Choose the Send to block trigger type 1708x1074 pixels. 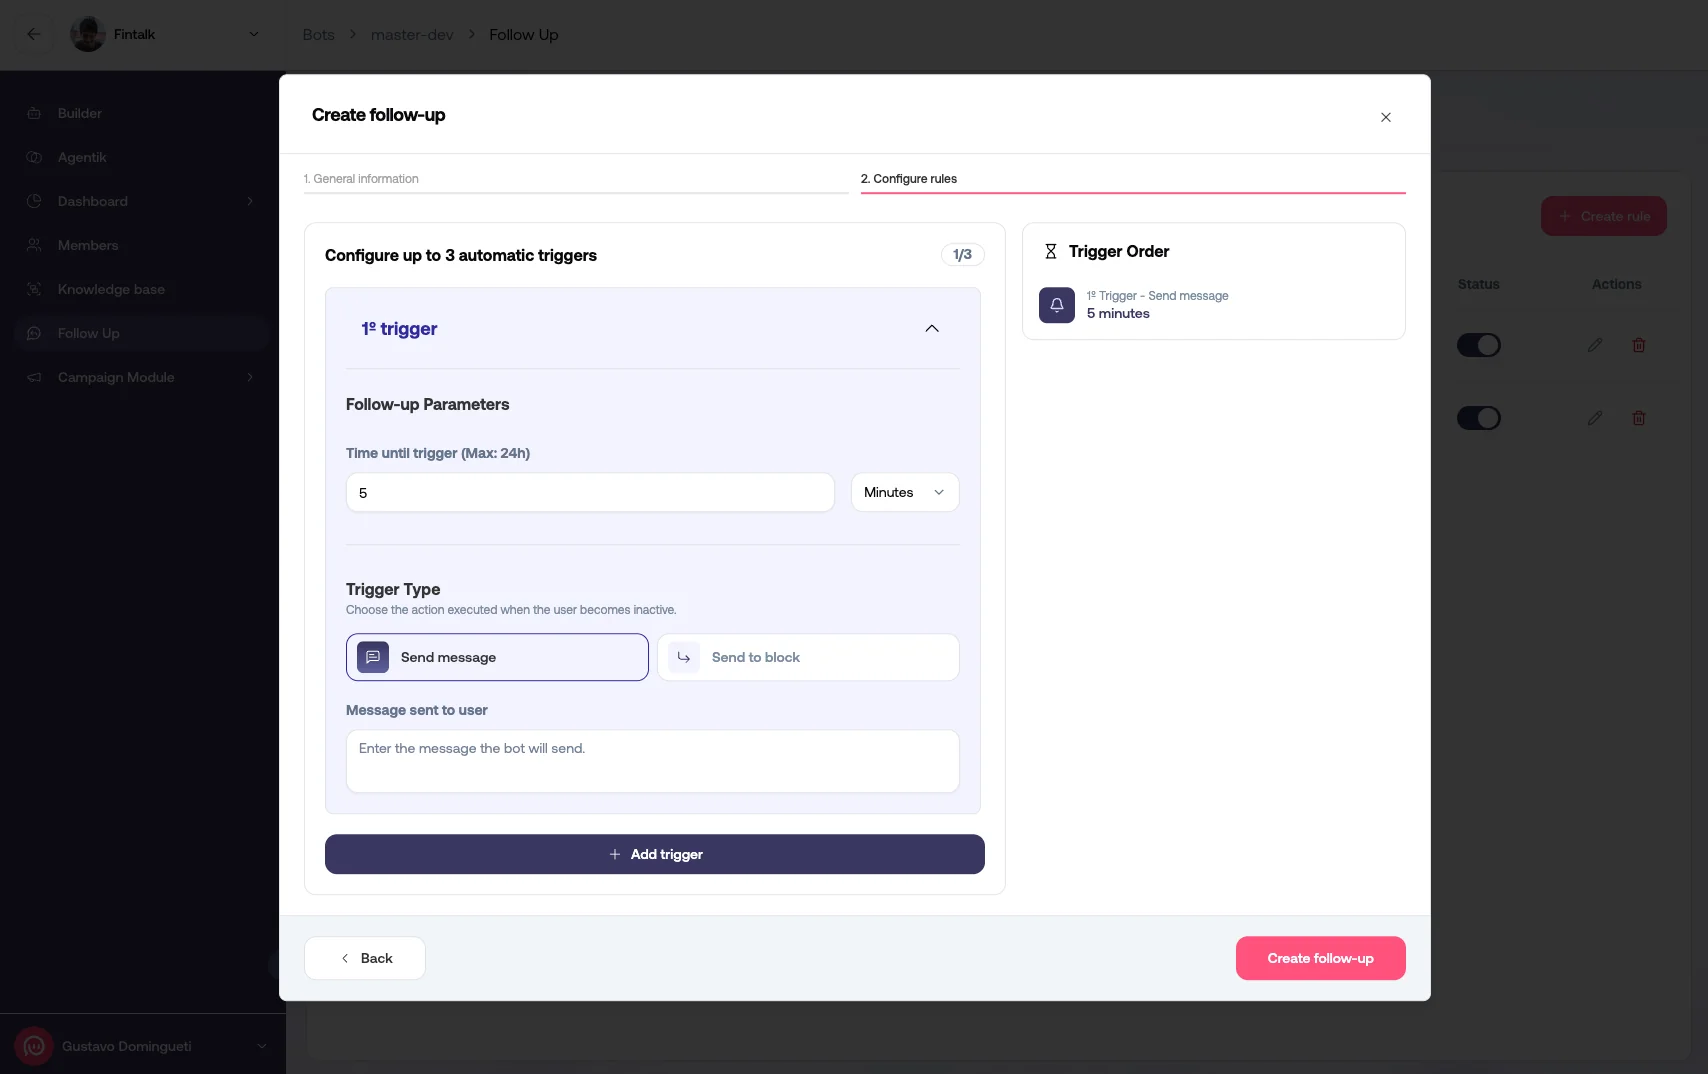tap(807, 657)
